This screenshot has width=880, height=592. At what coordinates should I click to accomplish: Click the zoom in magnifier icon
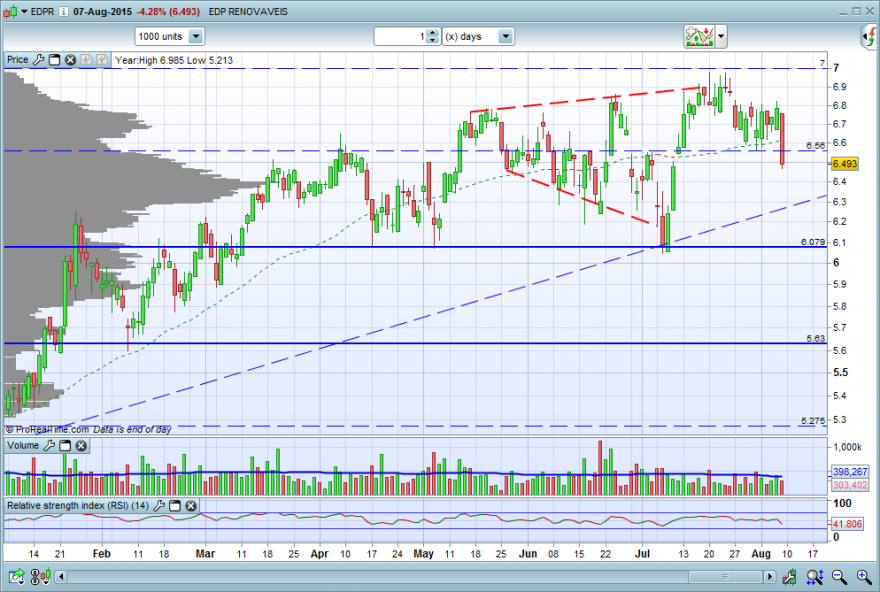point(864,576)
